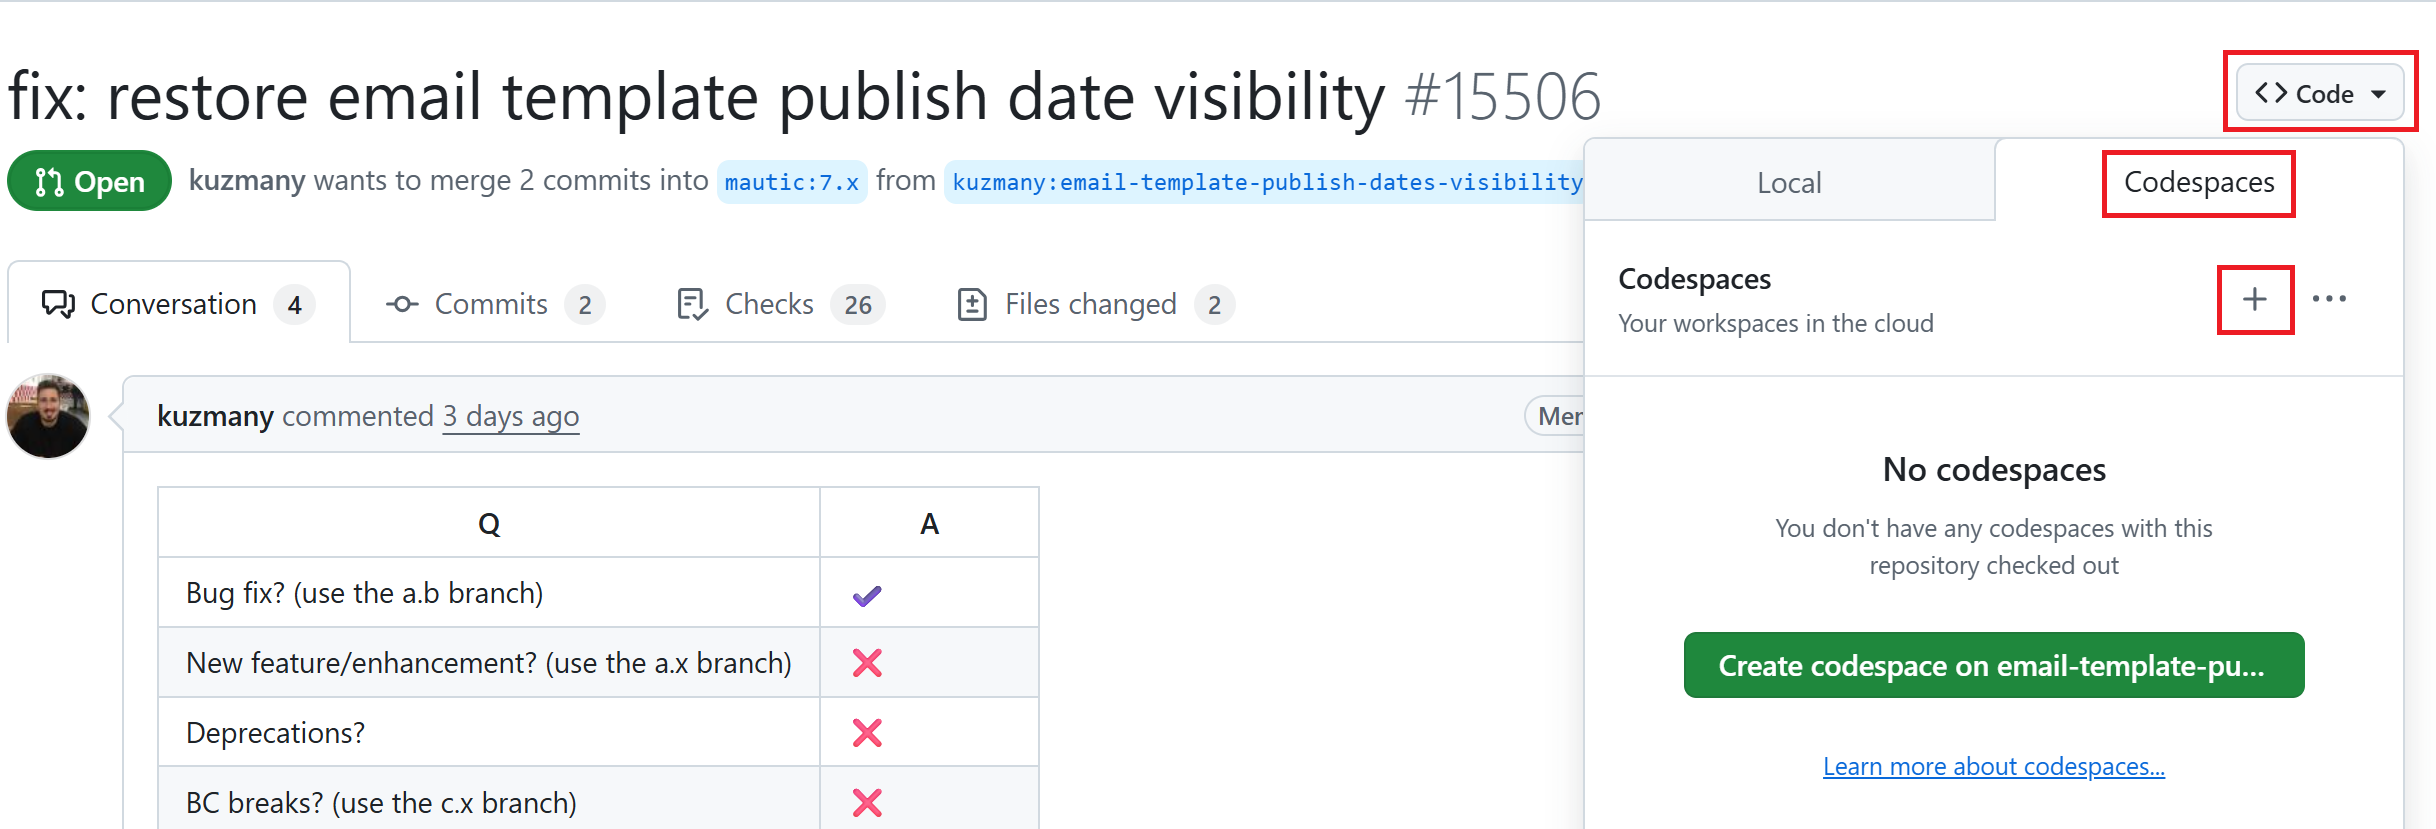Click kuzmany's avatar picture

click(47, 416)
